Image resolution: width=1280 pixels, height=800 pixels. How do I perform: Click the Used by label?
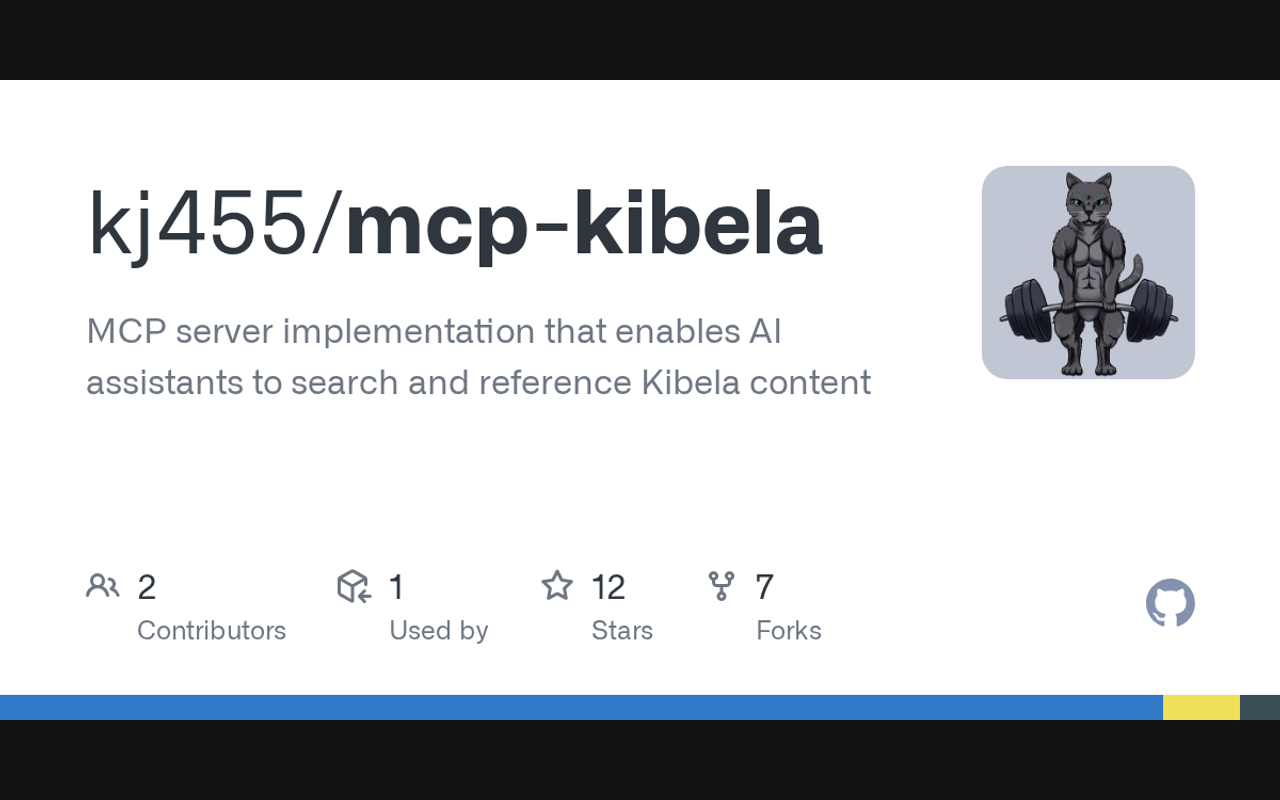438,630
